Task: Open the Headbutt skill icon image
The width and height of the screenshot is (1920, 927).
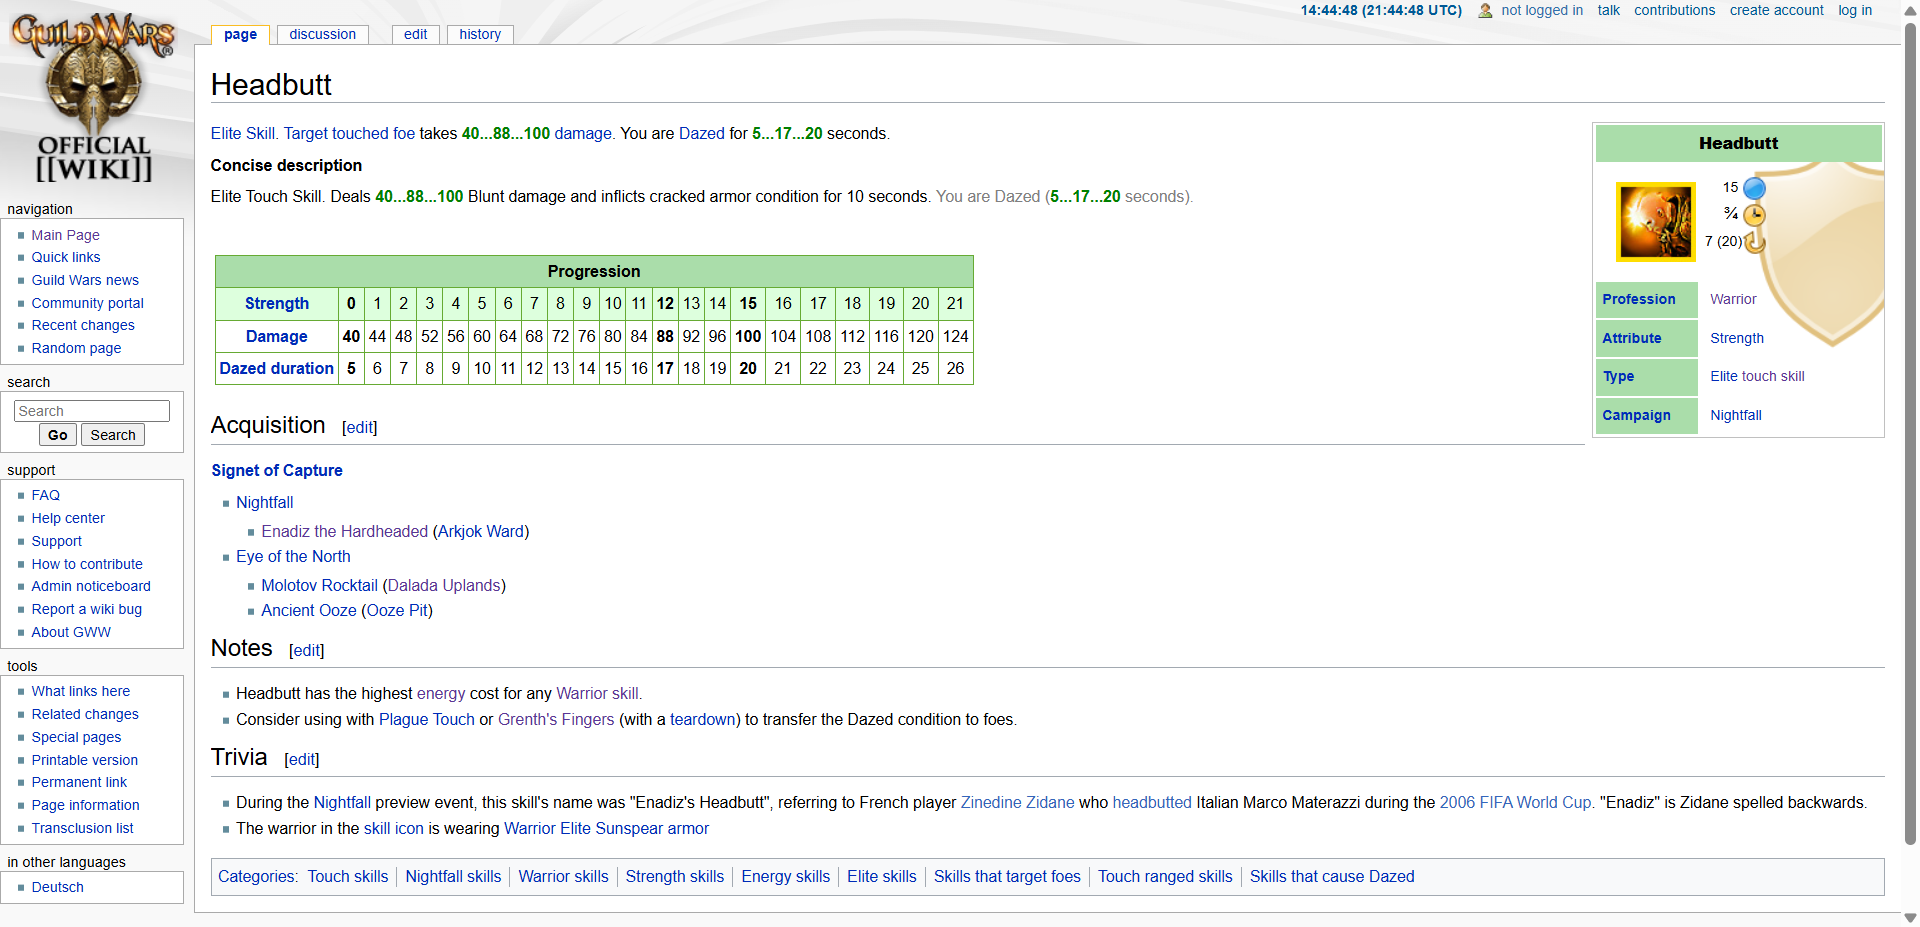Action: click(x=1656, y=221)
